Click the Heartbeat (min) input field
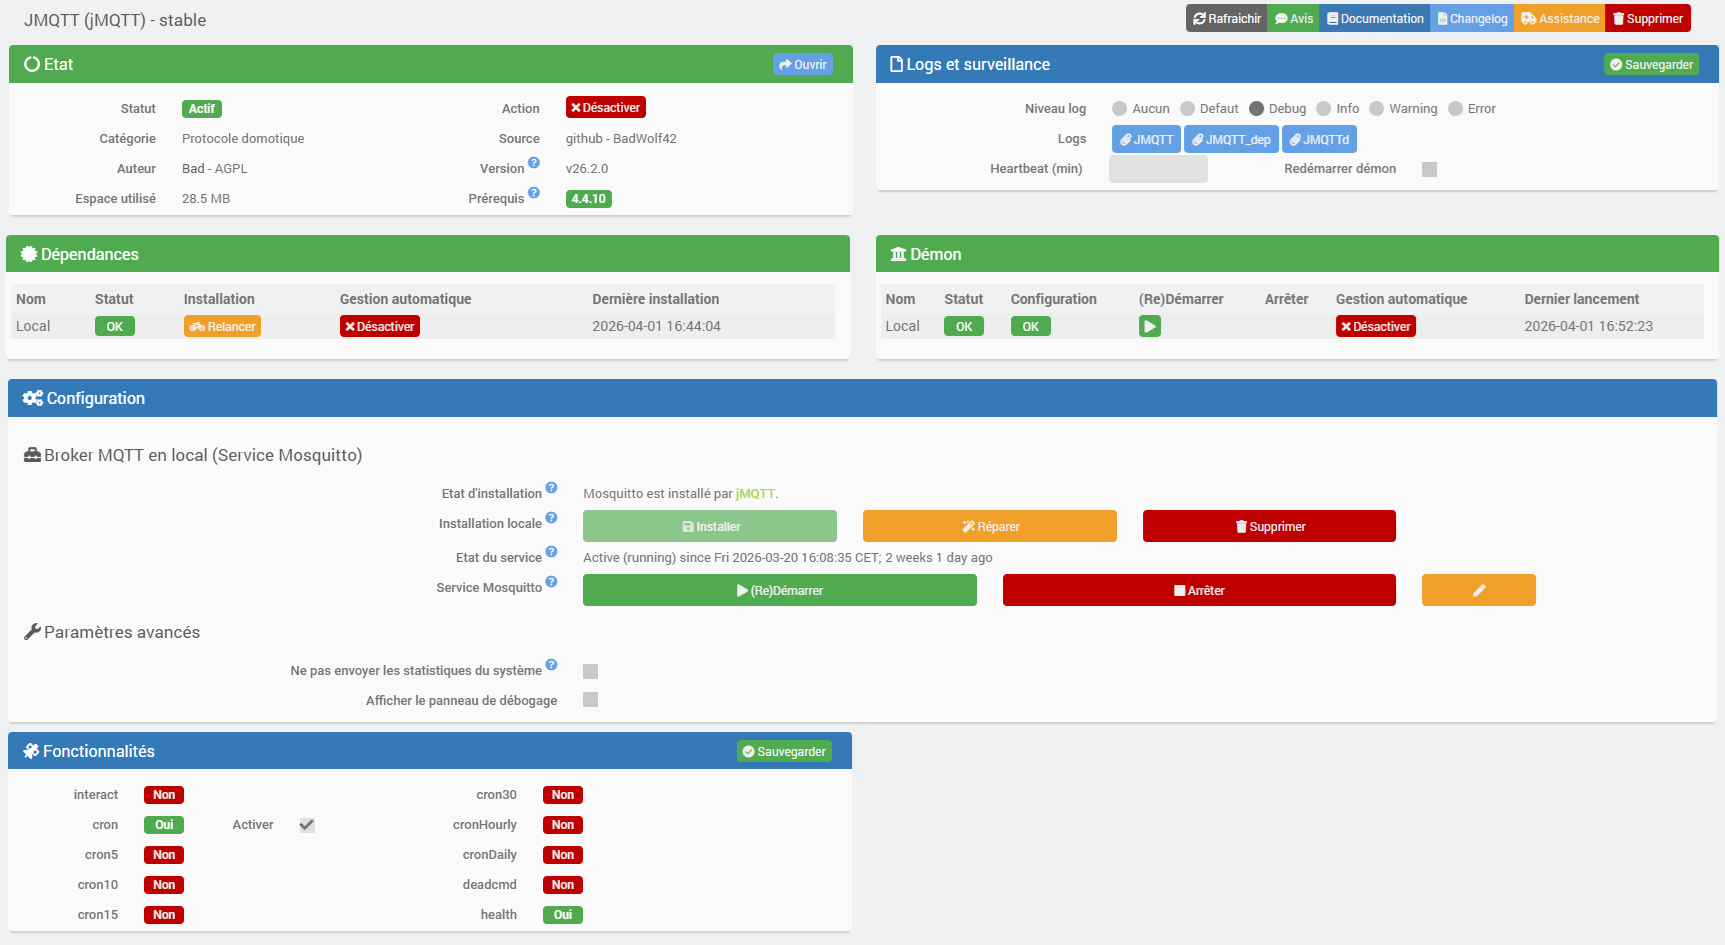This screenshot has width=1725, height=945. 1157,169
